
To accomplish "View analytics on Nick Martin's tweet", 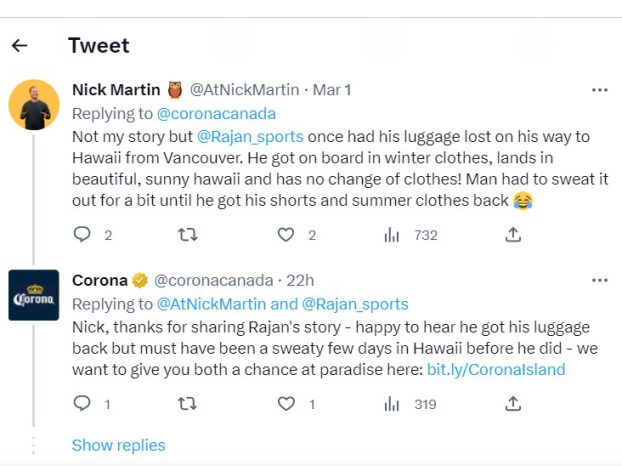I will point(392,235).
